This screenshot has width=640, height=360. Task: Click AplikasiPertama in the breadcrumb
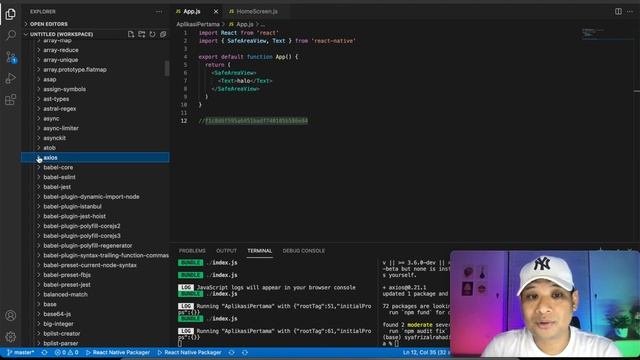(x=198, y=24)
